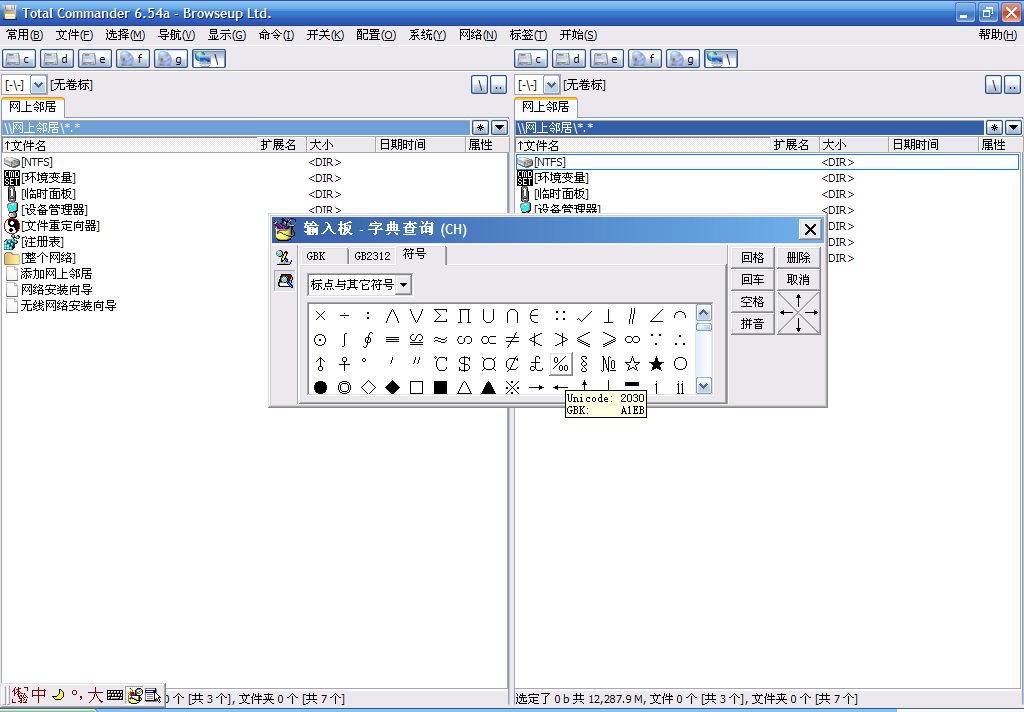Switch to the GBK tab
This screenshot has height=712, width=1024.
coord(316,256)
